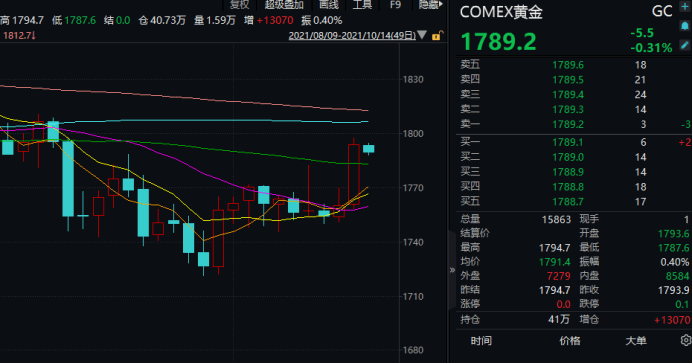Screen dimensions: 693x364
Task: Collapse the side panel with » arrow
Action: (x=452, y=270)
